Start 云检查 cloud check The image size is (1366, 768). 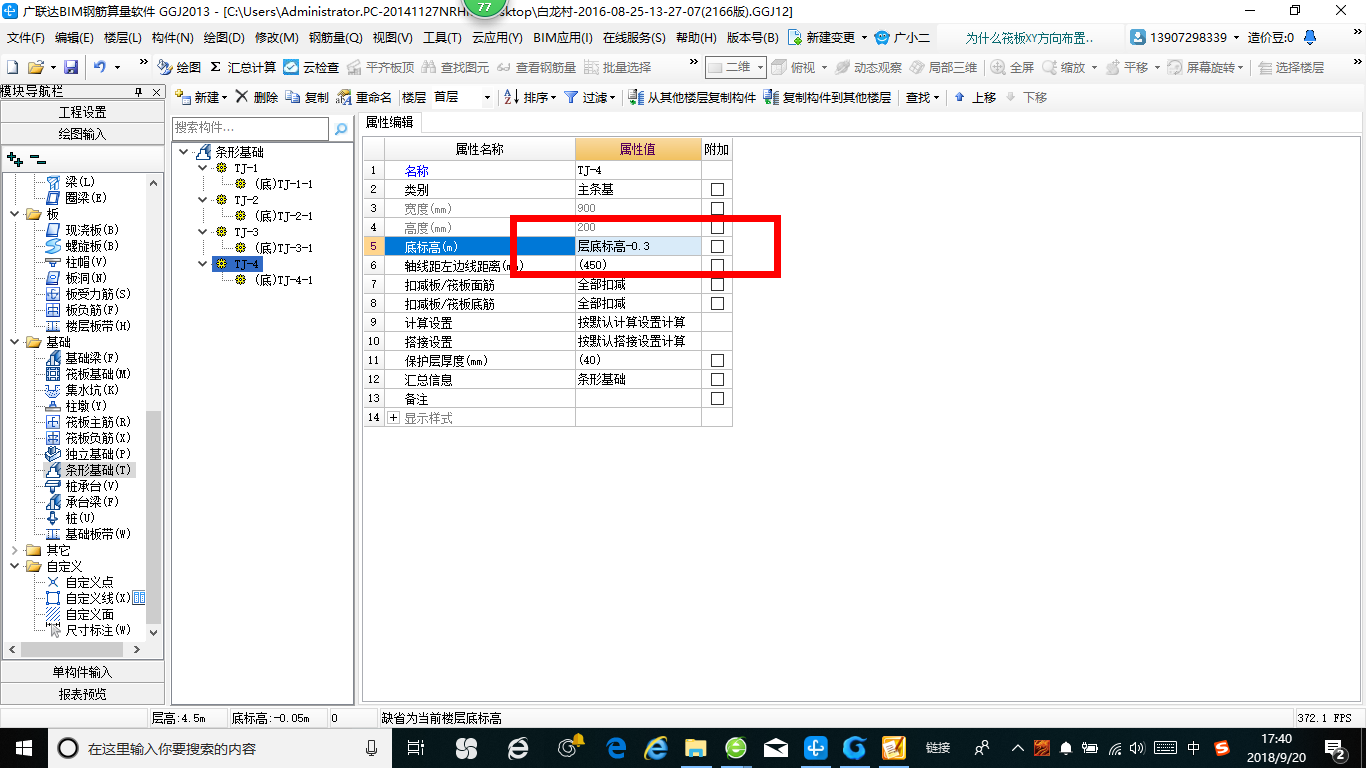point(311,67)
